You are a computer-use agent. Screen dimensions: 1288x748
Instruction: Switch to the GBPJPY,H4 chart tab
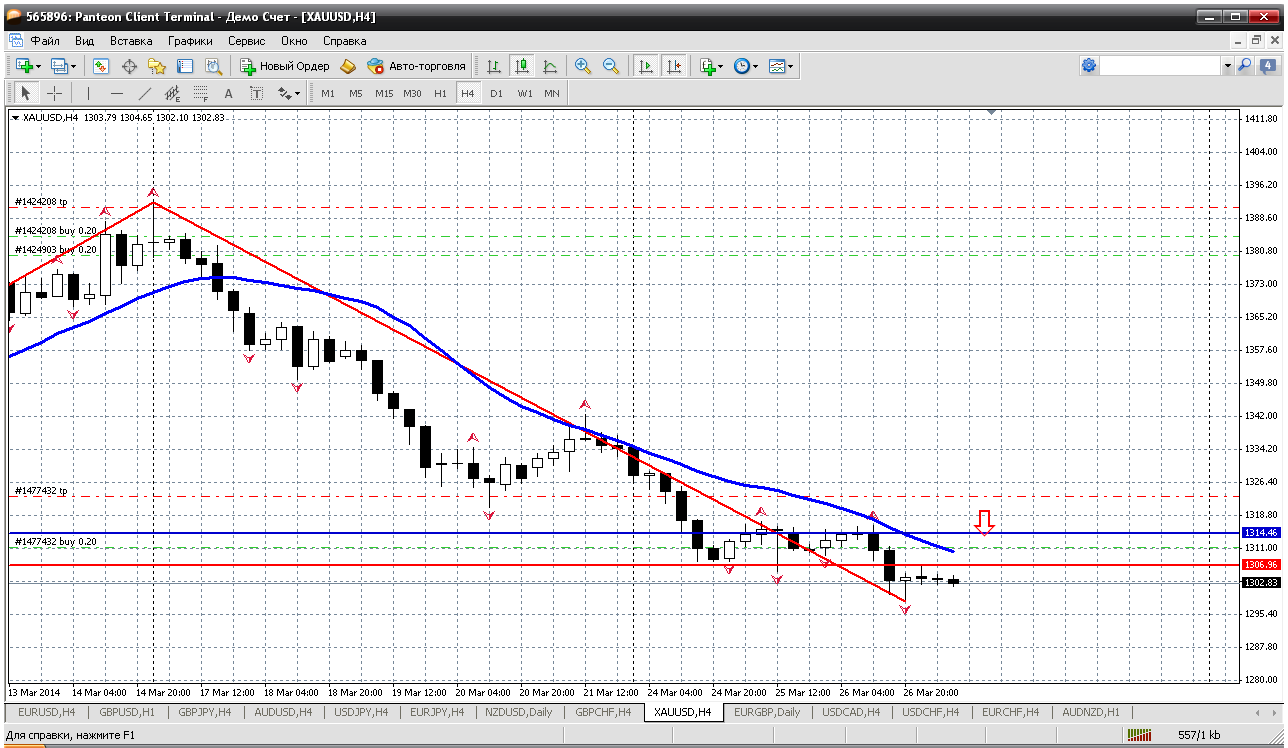[204, 712]
